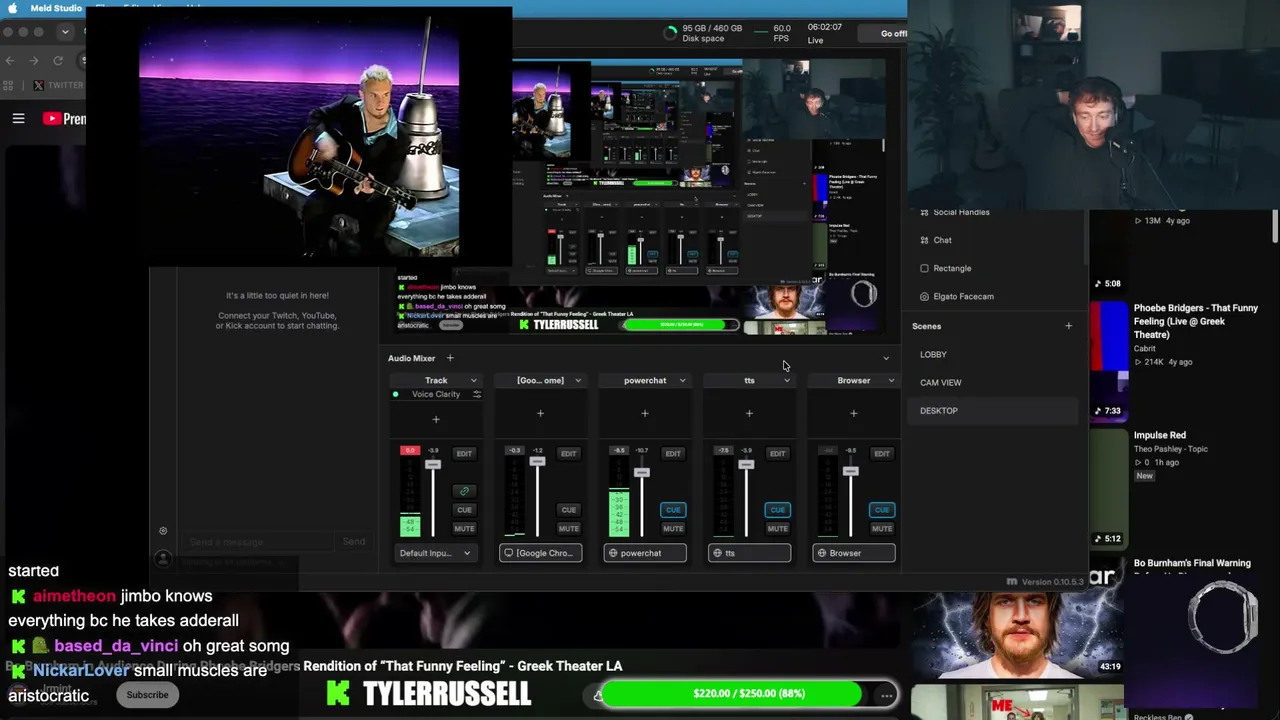Open the browser tab list chevron
Screen dimensions: 1280x720
point(65,32)
